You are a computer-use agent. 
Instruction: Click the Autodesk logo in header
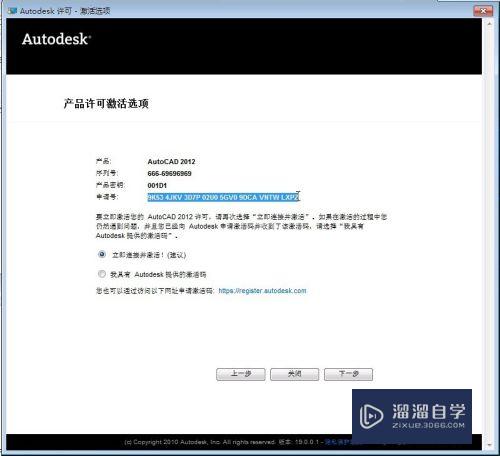pyautogui.click(x=56, y=39)
